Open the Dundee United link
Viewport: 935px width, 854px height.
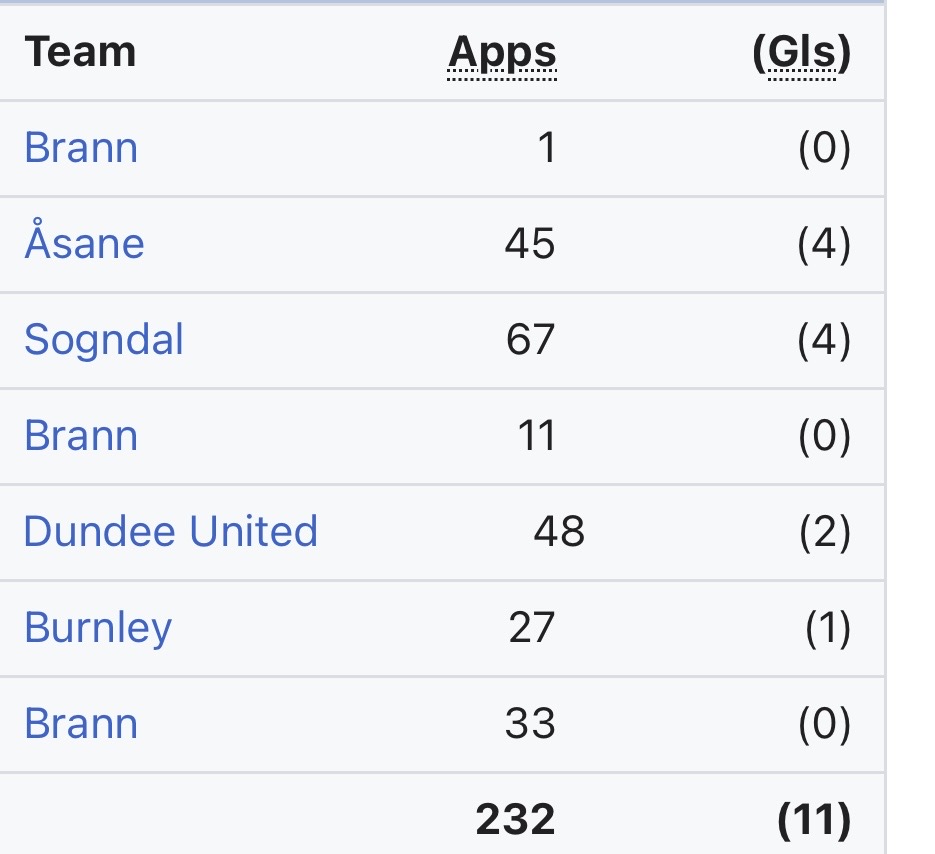click(x=170, y=531)
